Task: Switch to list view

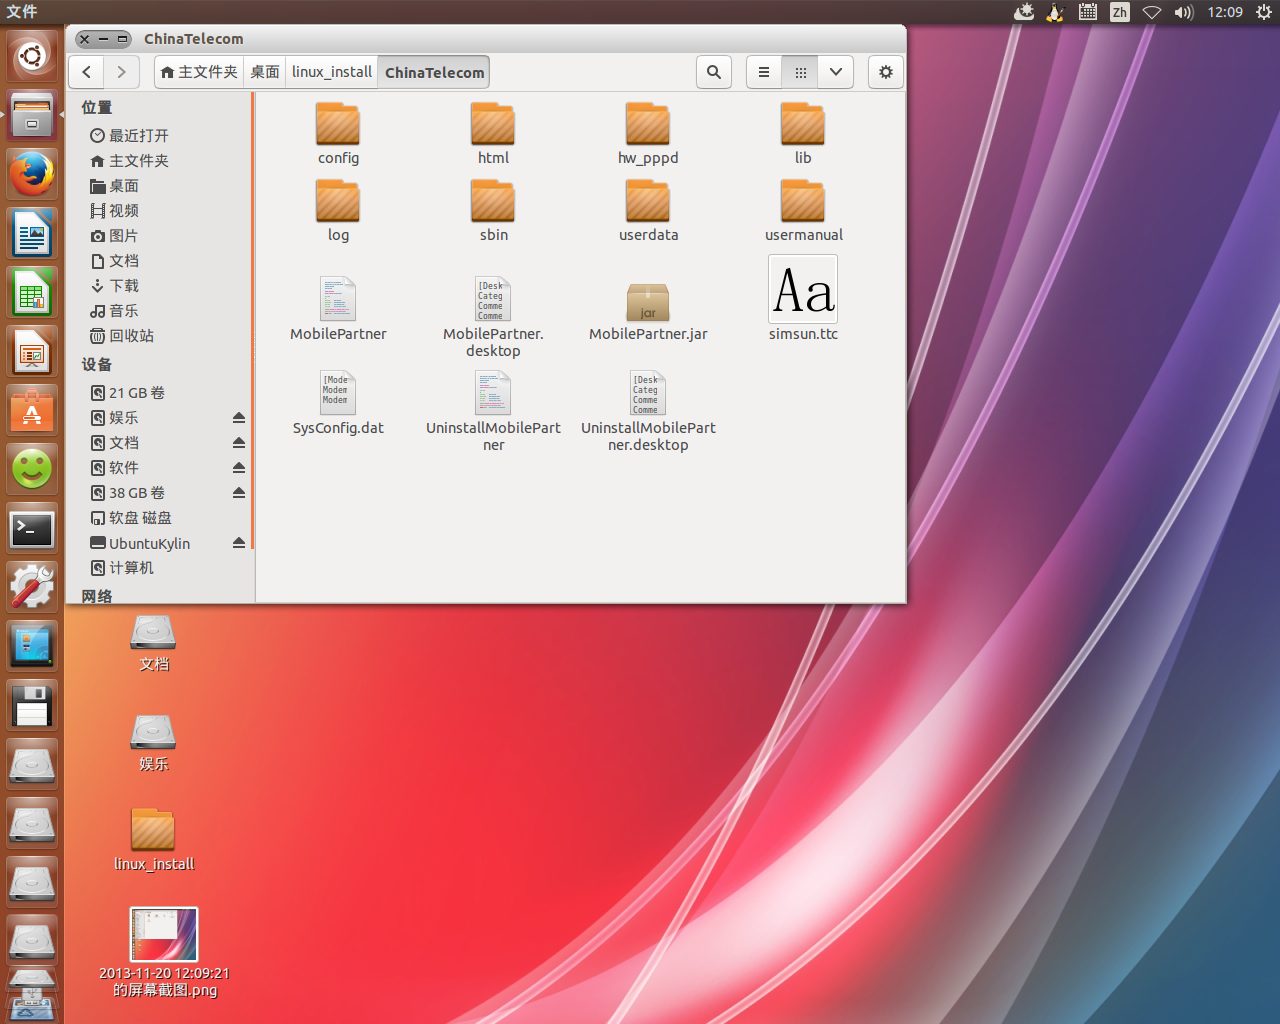Action: (x=764, y=72)
